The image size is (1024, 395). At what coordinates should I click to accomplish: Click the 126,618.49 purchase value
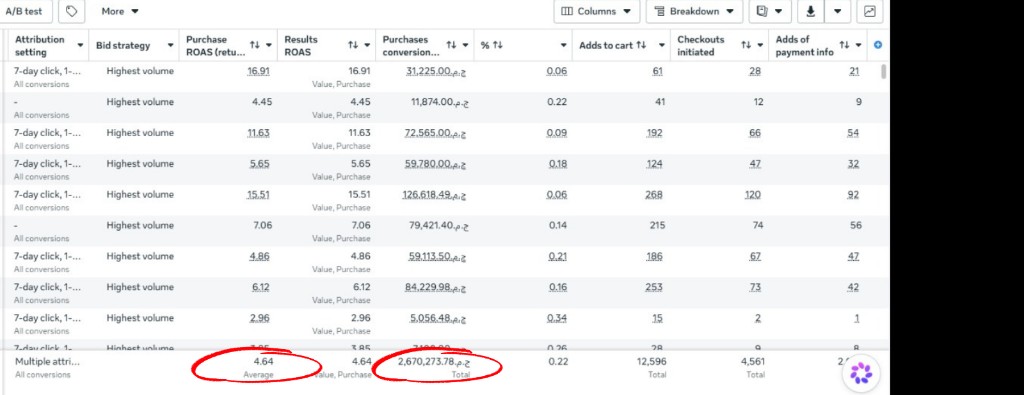[434, 195]
